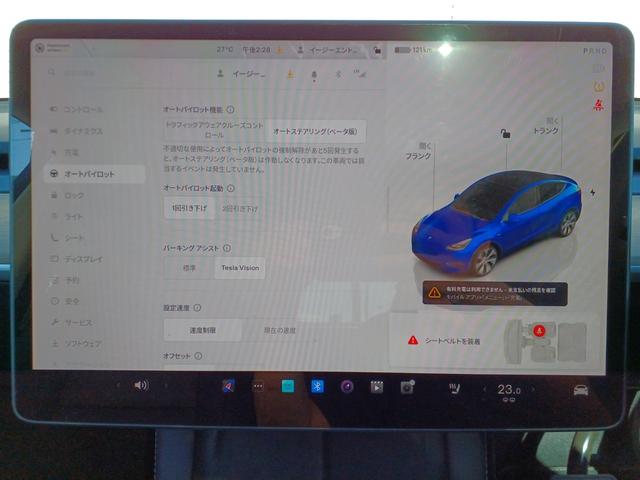Tap the イージーエント profile in status bar

[x=327, y=50]
